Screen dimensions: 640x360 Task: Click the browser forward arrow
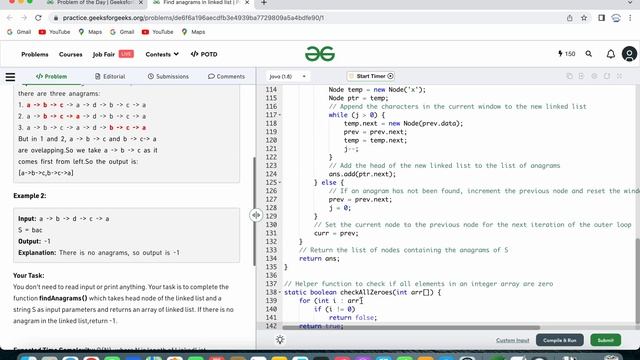coord(24,18)
